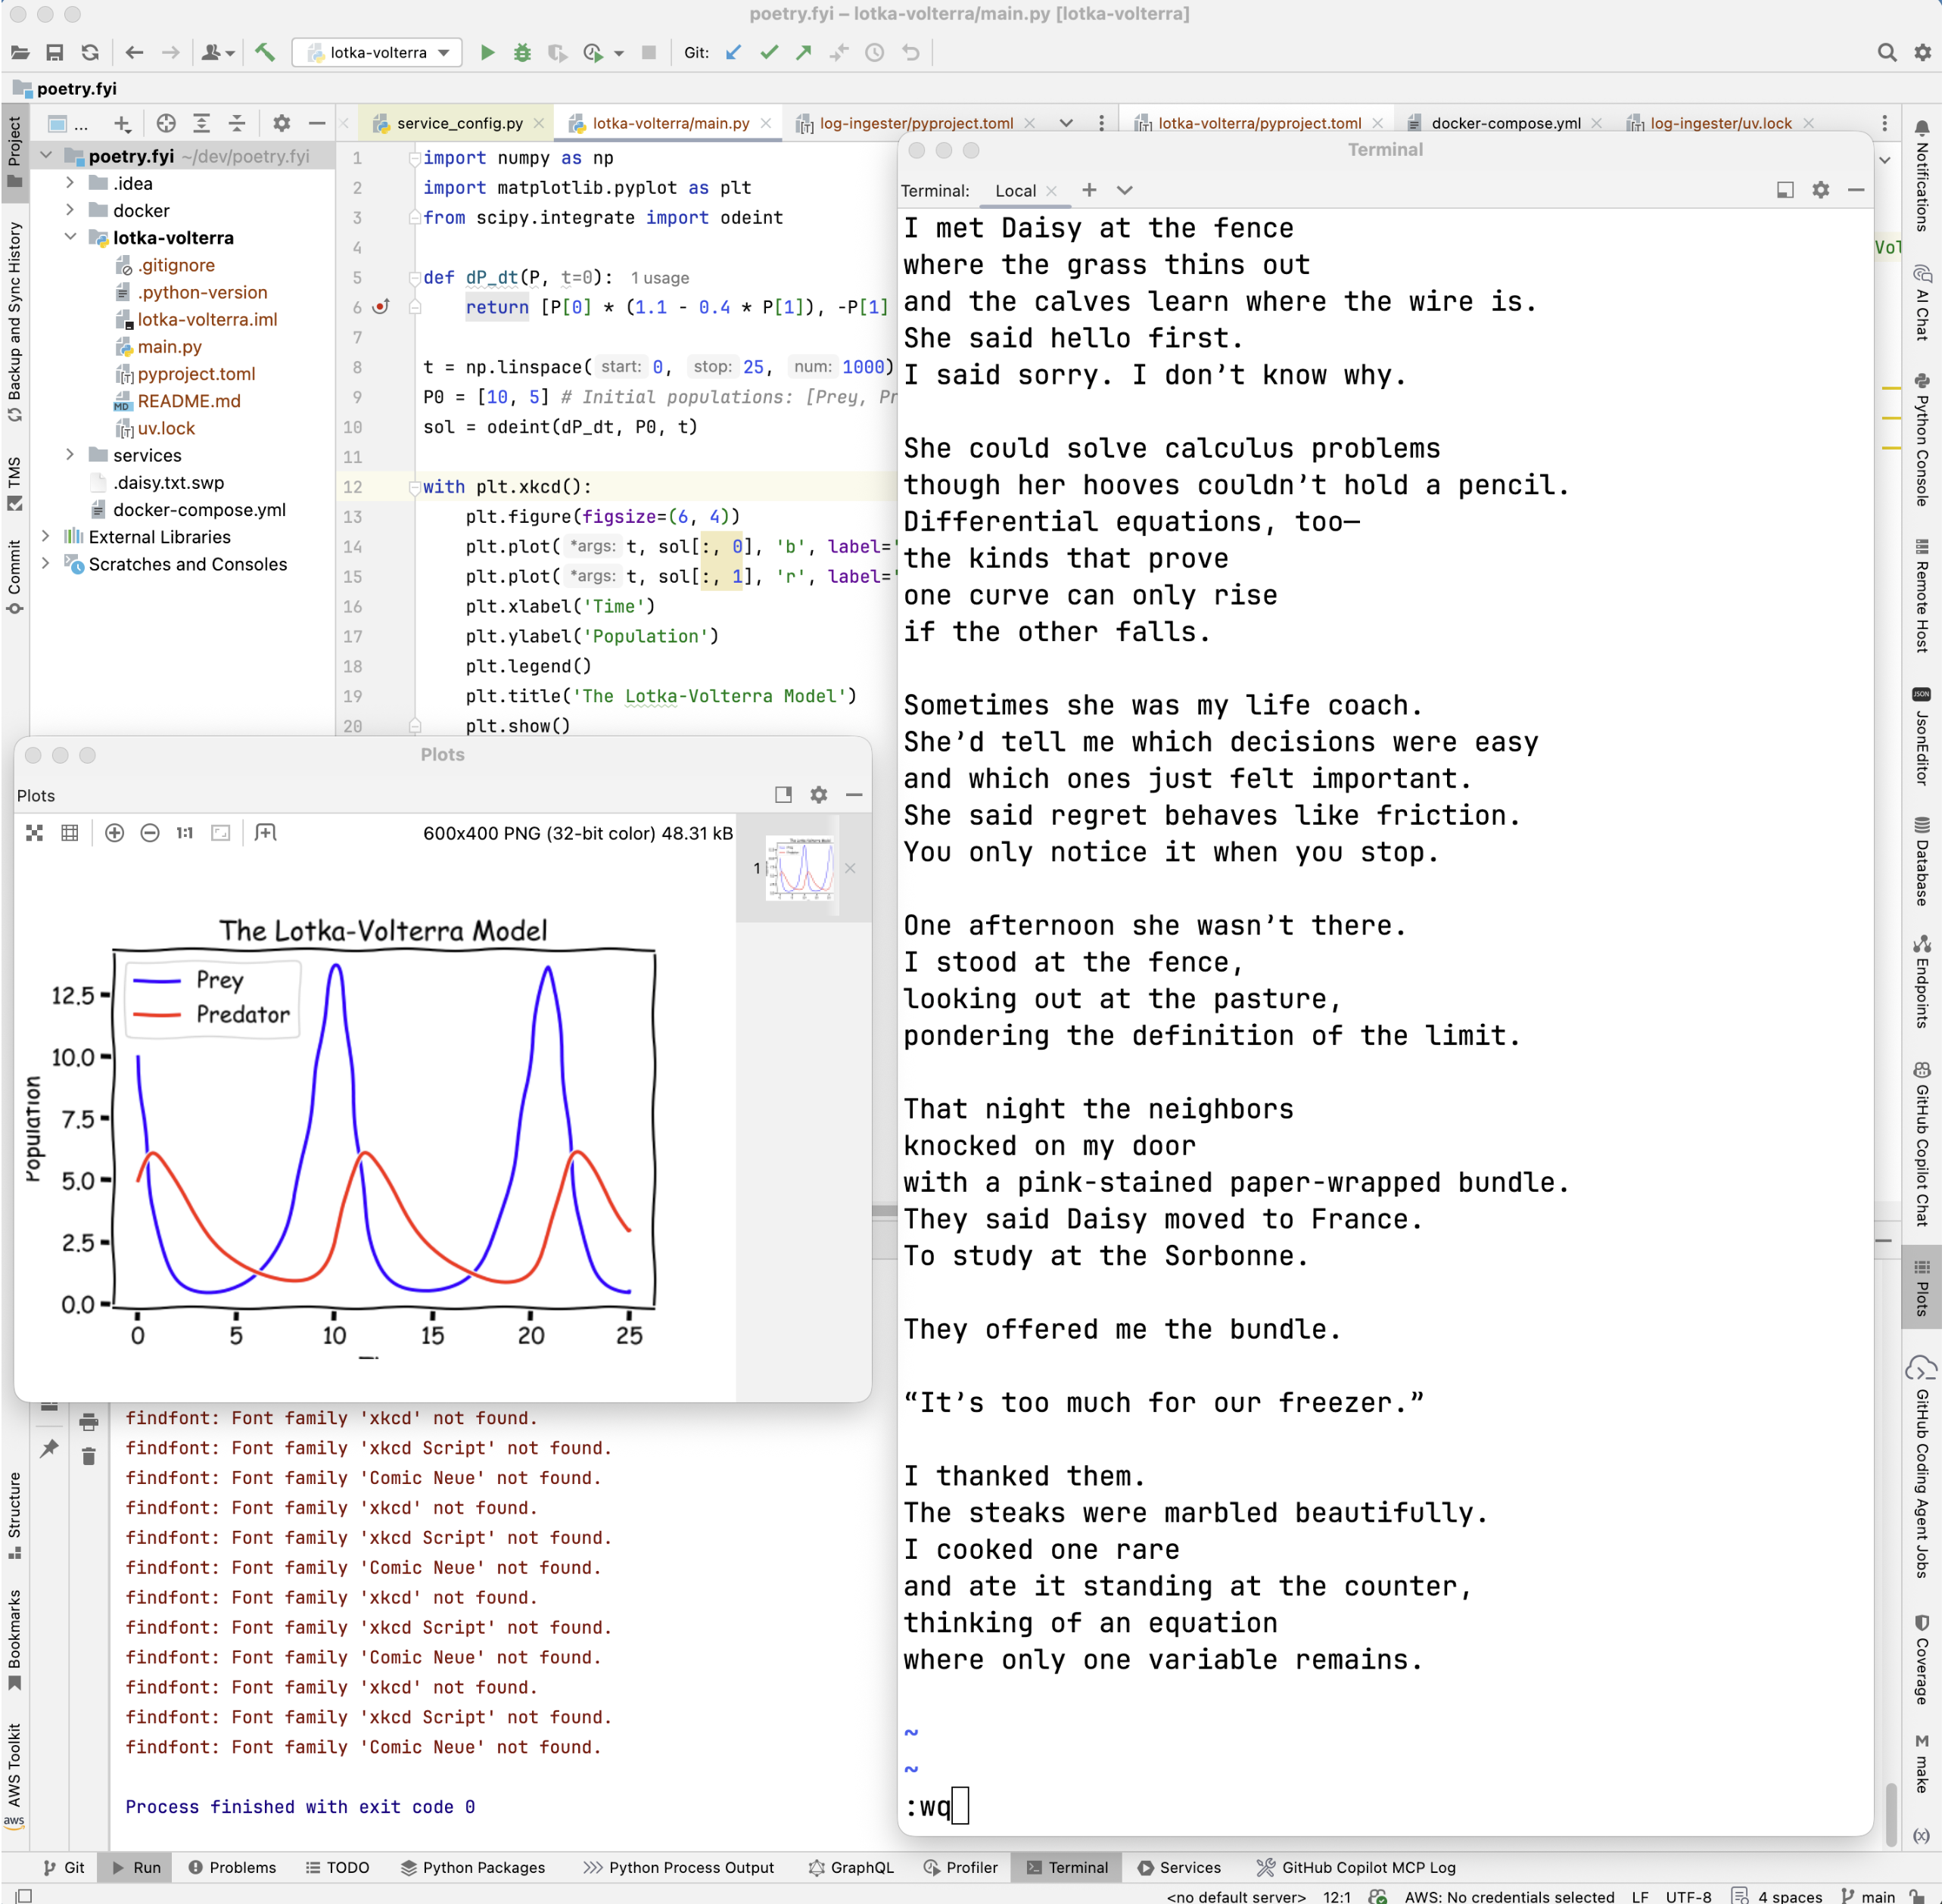Add a new terminal session tab
Viewport: 1945px width, 1904px height.
1090,190
